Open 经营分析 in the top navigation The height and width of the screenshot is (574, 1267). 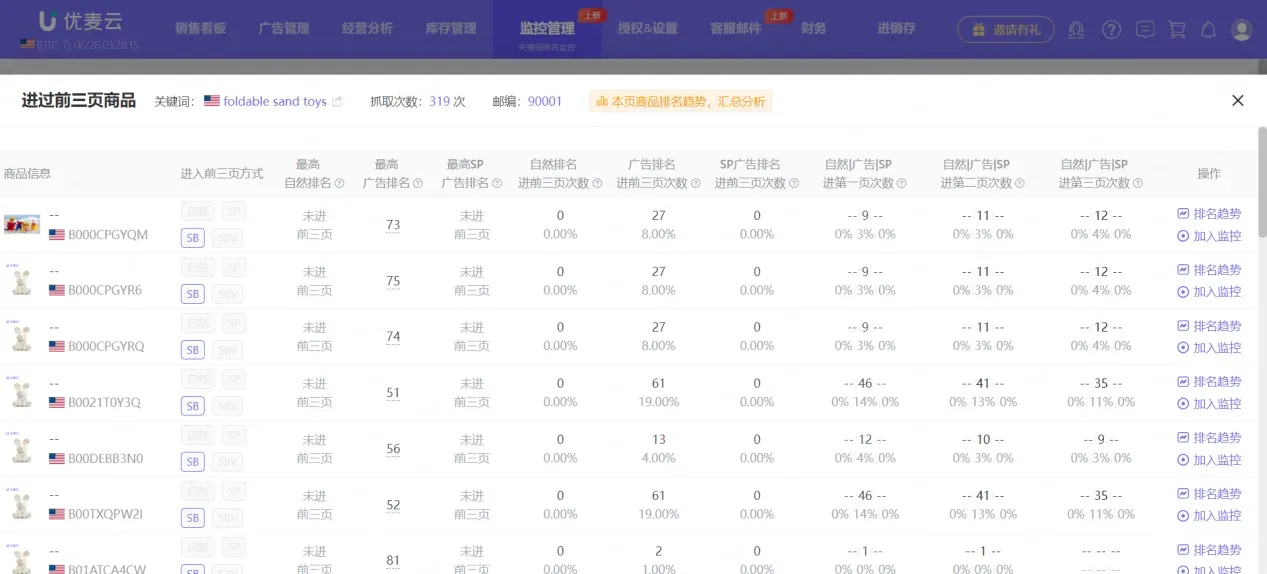pyautogui.click(x=367, y=29)
